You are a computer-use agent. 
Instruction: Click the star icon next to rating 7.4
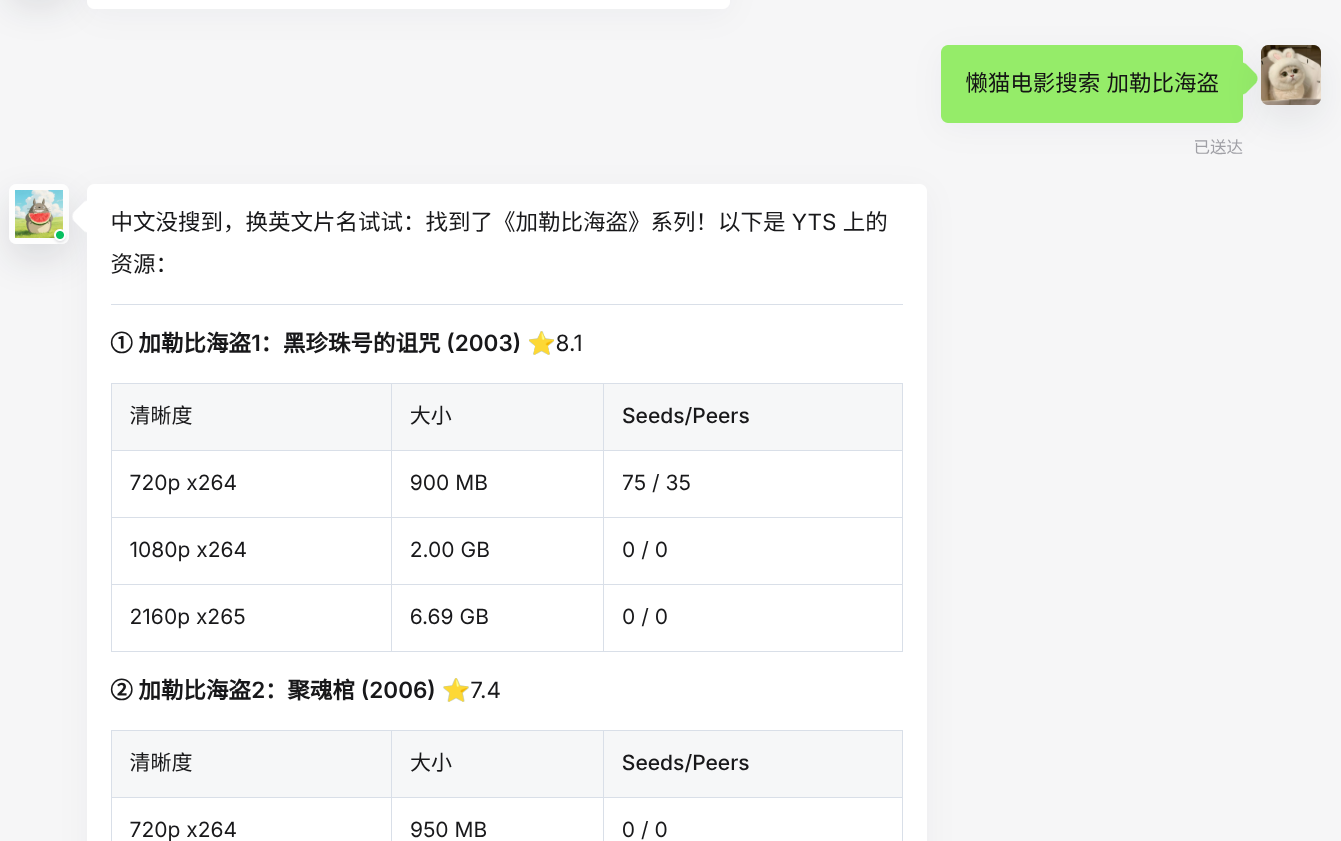click(455, 690)
